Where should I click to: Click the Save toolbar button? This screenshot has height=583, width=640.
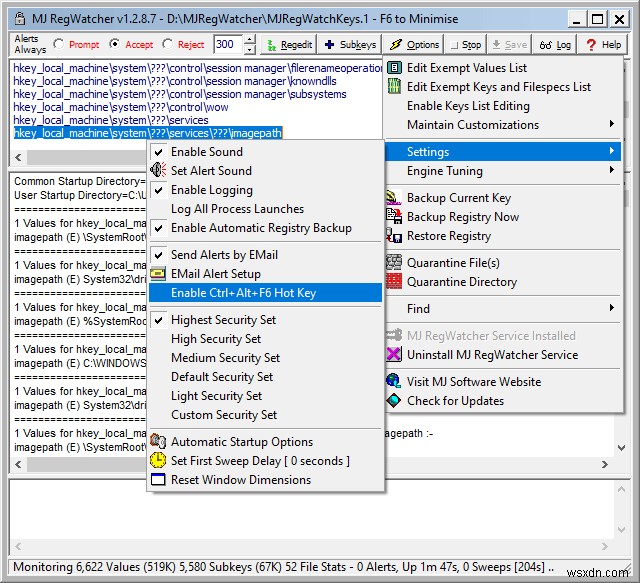[509, 45]
